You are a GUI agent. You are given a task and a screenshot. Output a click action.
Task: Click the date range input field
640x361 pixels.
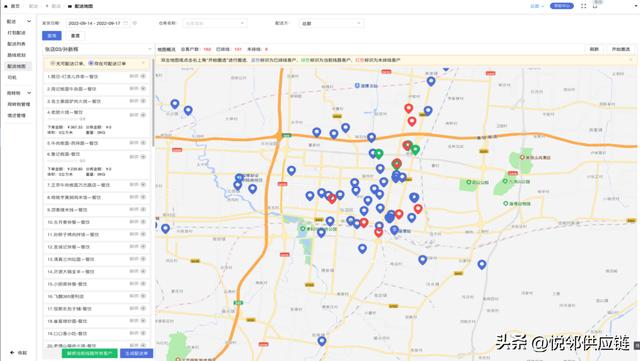point(98,23)
